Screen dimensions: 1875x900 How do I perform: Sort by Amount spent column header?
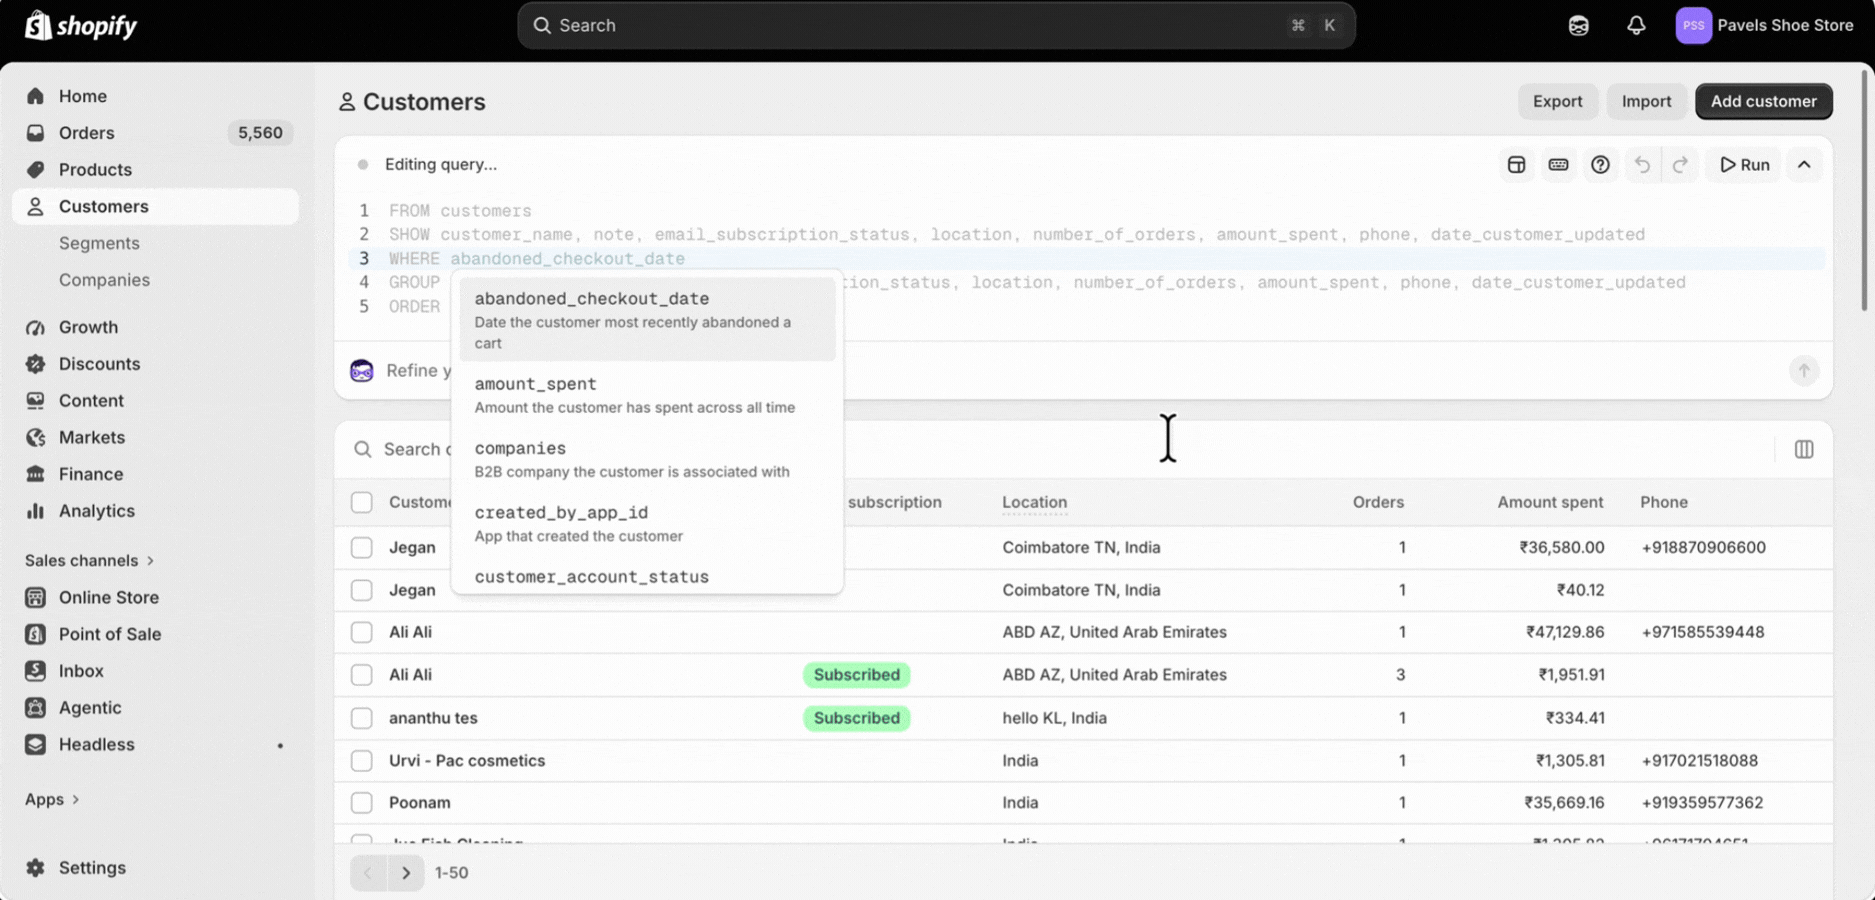tap(1550, 502)
